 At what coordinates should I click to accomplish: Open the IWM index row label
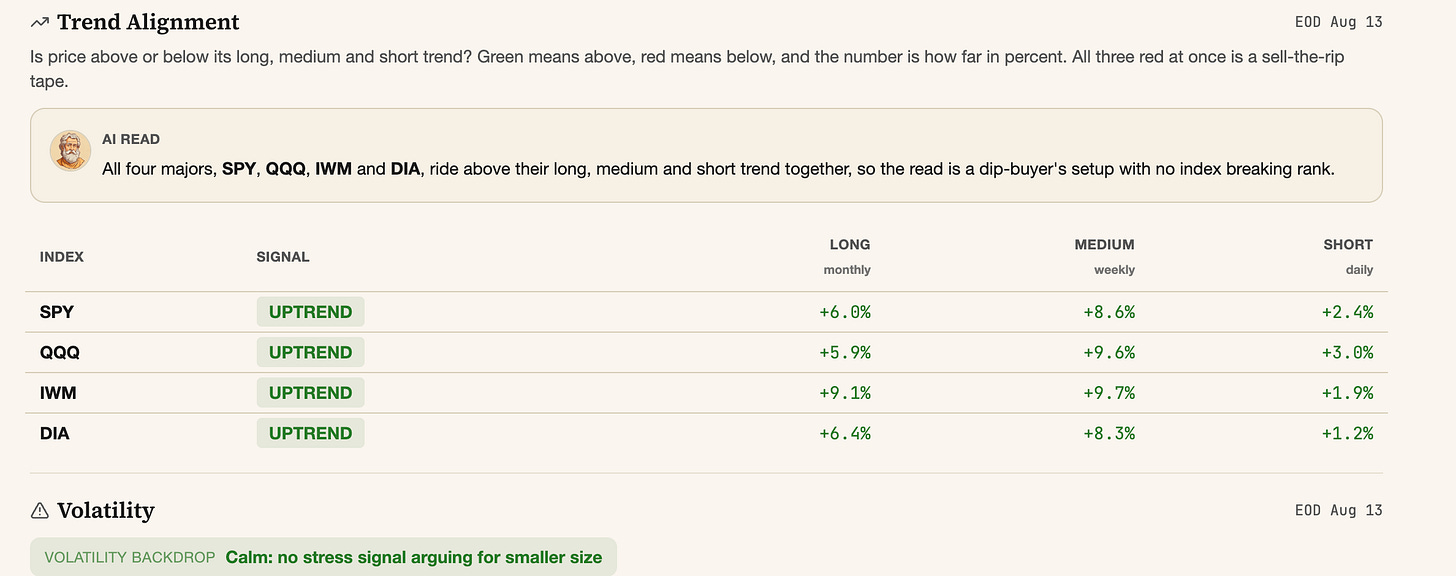tap(58, 393)
